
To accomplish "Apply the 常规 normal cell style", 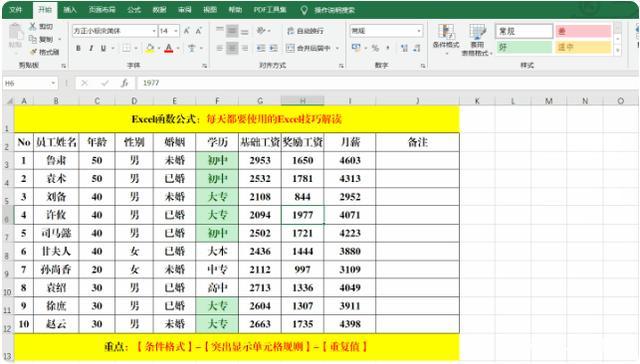I will 524,31.
